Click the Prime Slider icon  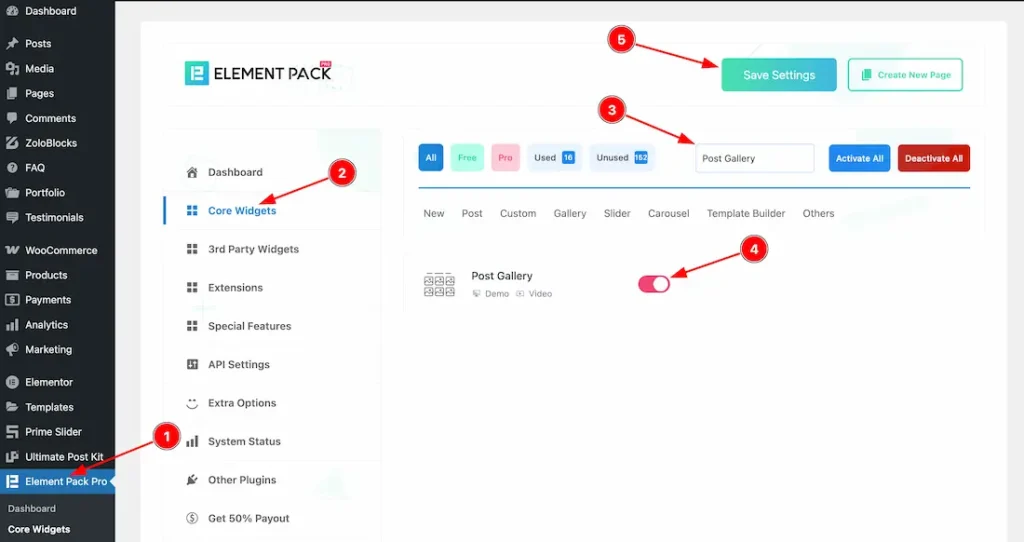coord(12,432)
